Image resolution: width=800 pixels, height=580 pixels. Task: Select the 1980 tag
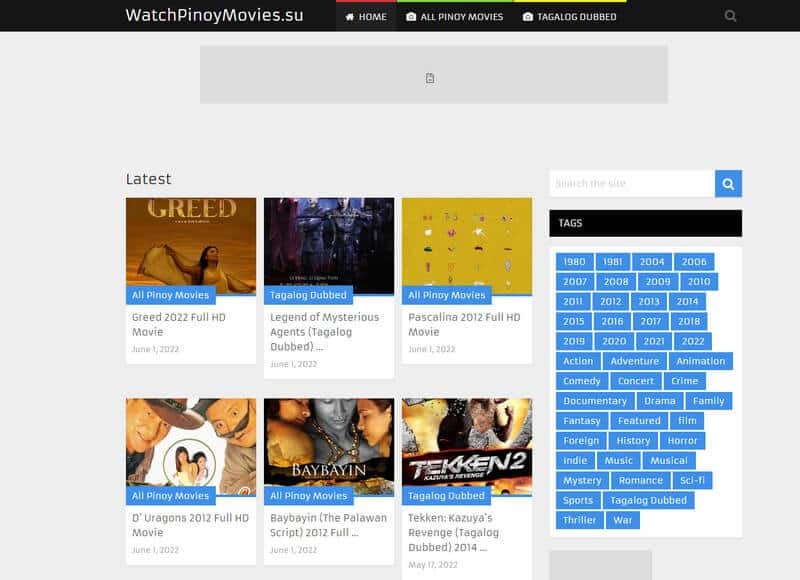click(x=574, y=262)
